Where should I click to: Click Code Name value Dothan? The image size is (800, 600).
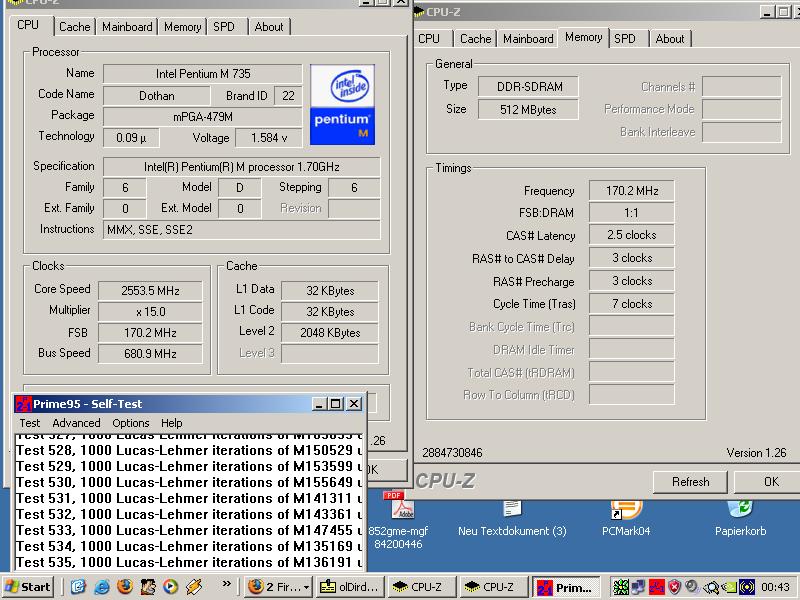[x=156, y=96]
